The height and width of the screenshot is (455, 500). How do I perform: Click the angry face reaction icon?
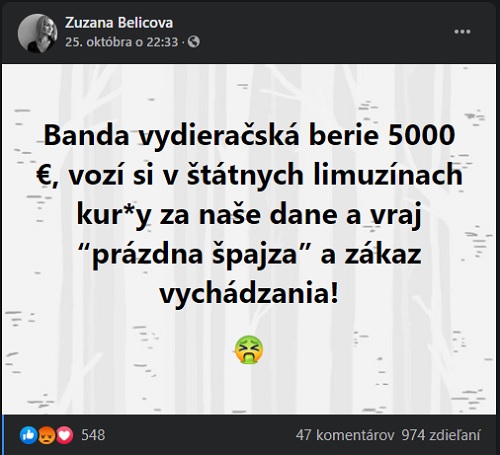click(46, 435)
